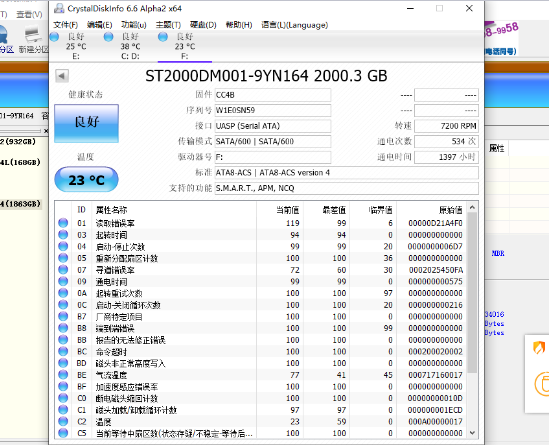Click the 当前值 column header
Viewport: 549px width, 445px height.
[x=280, y=210]
